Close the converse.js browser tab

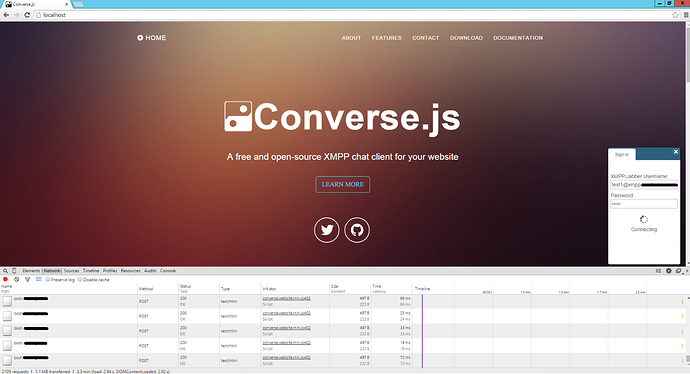pyautogui.click(x=66, y=4)
